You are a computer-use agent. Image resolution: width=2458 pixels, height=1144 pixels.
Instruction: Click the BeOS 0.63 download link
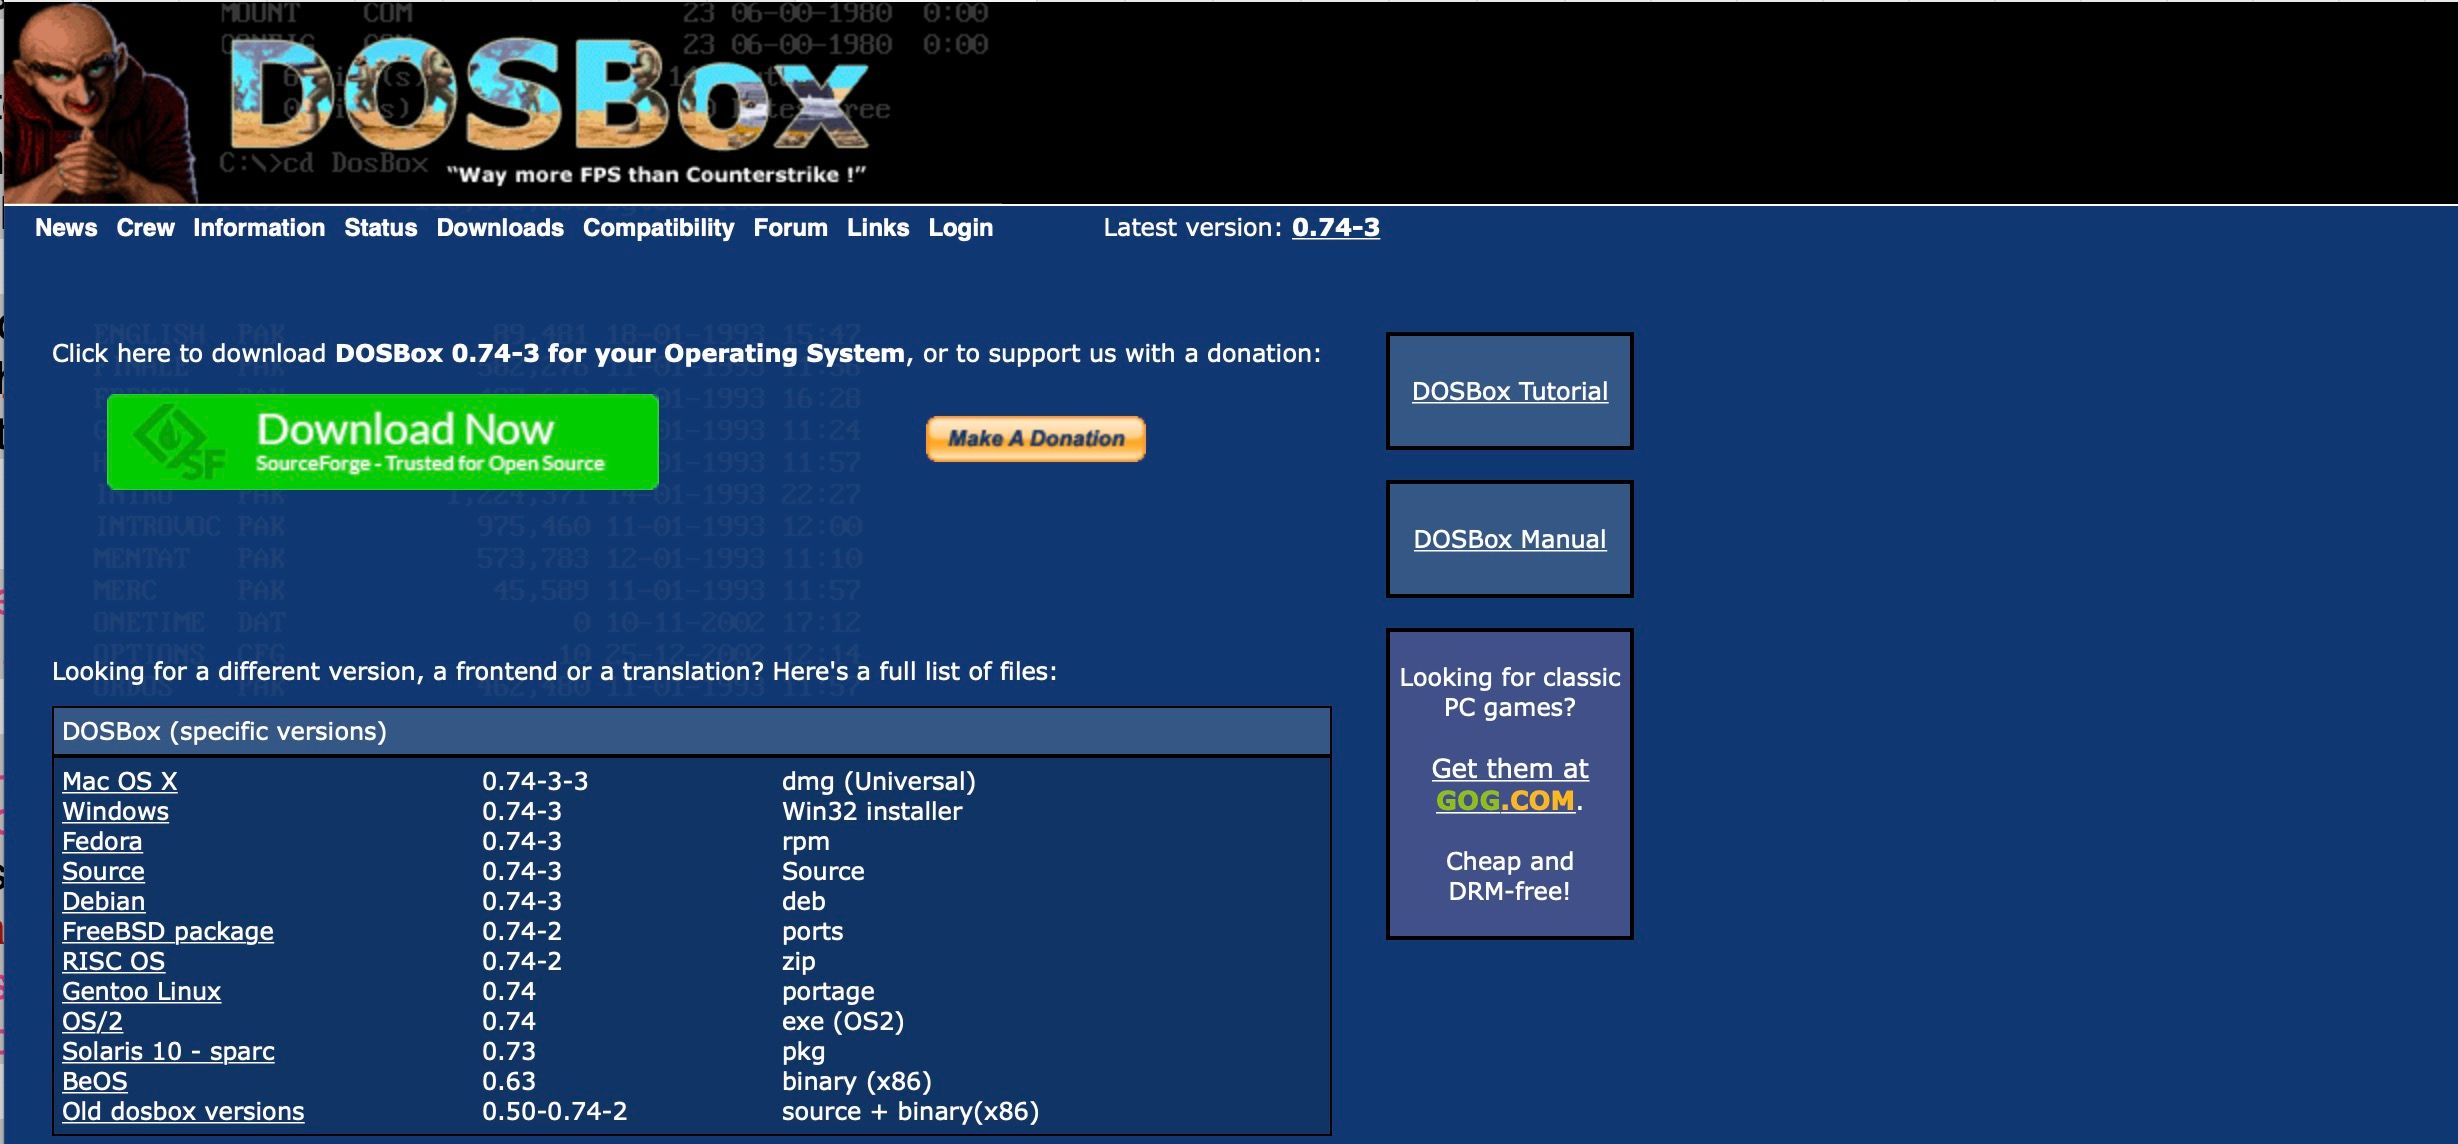click(94, 1081)
